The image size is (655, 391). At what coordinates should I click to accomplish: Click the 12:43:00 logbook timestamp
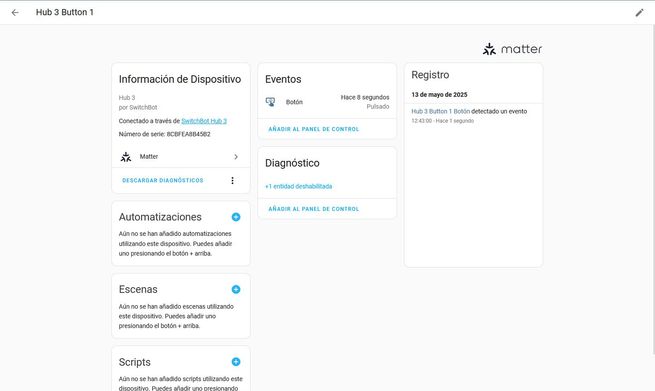[421, 121]
